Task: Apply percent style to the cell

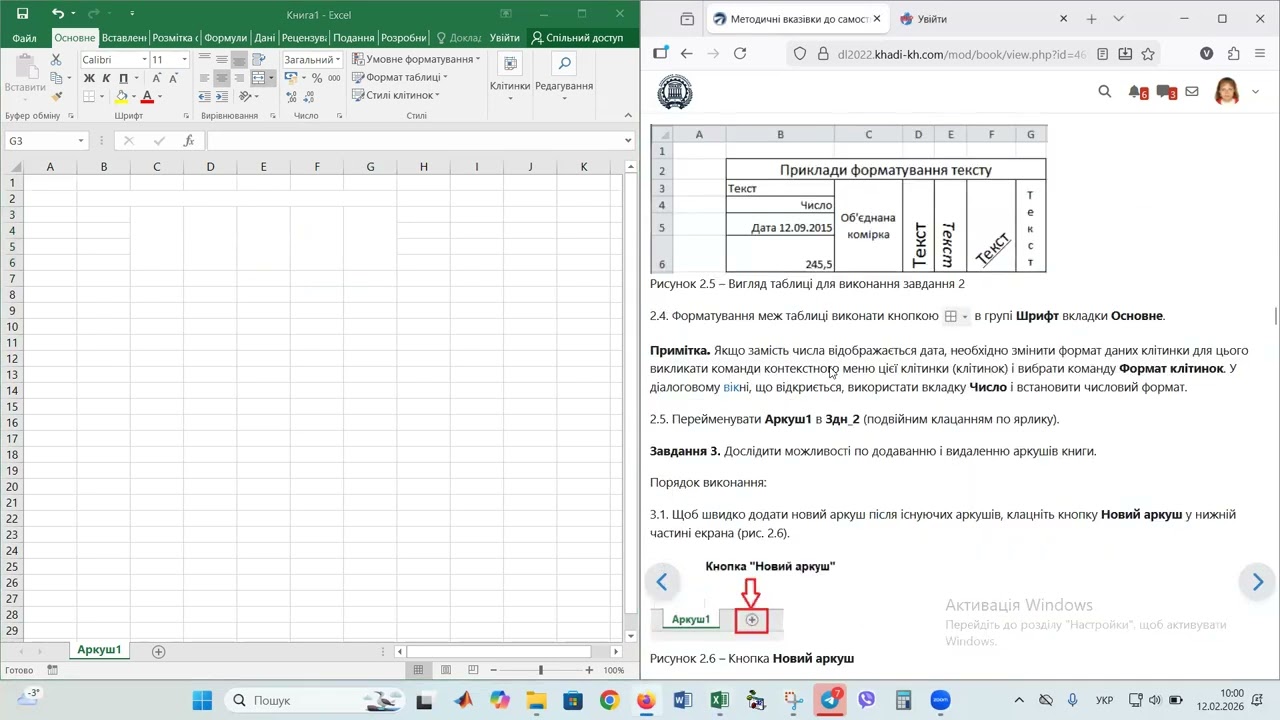Action: tap(316, 78)
